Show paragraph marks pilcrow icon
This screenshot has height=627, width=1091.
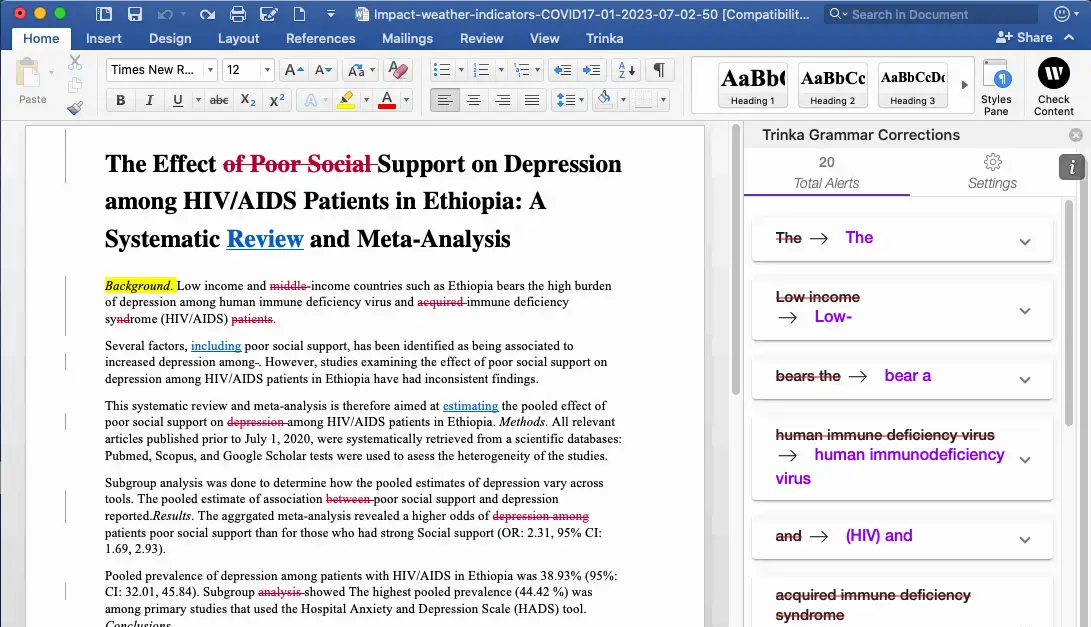[659, 70]
